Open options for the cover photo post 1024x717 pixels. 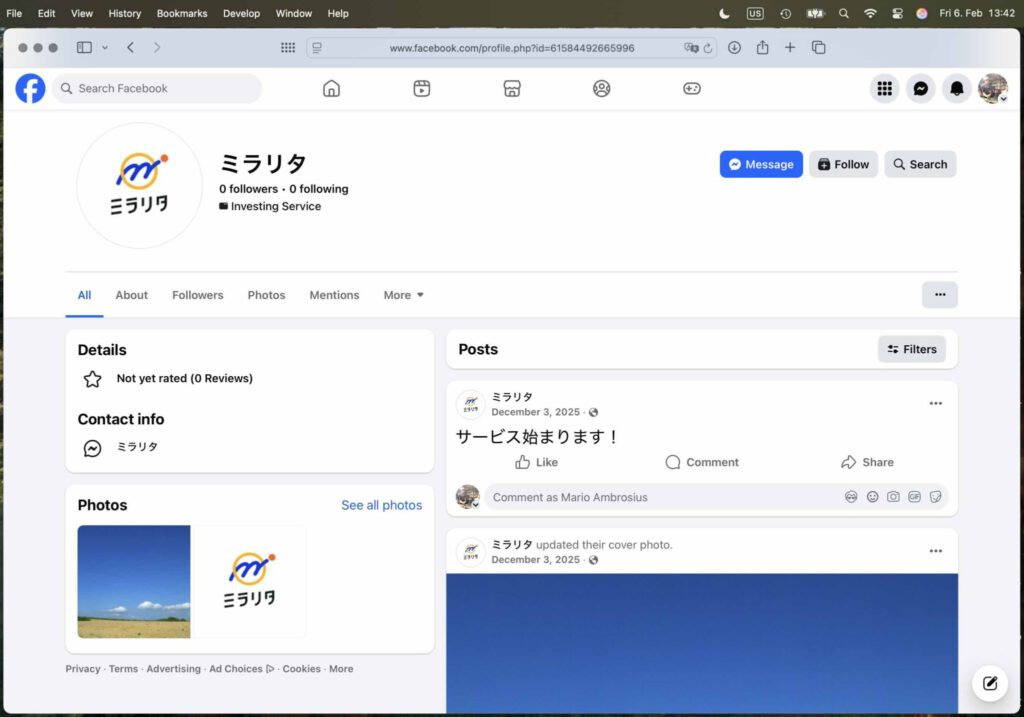click(935, 551)
